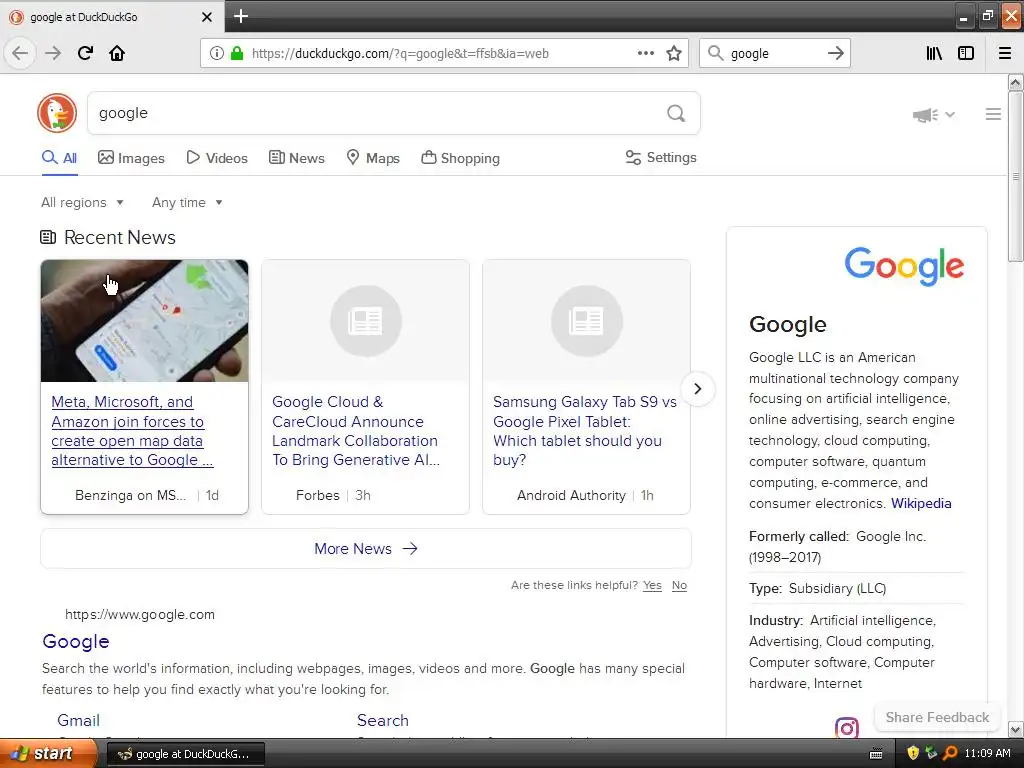Click the google at DuckDuckGo taskbar button
Image resolution: width=1024 pixels, height=768 pixels.
(185, 754)
